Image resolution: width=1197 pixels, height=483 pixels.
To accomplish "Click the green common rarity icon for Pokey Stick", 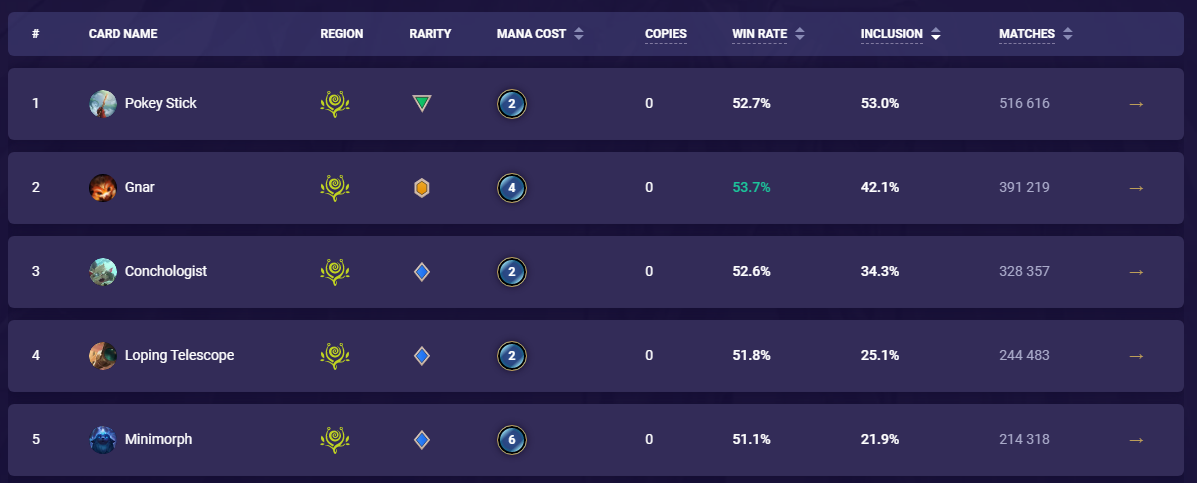I will tap(422, 103).
